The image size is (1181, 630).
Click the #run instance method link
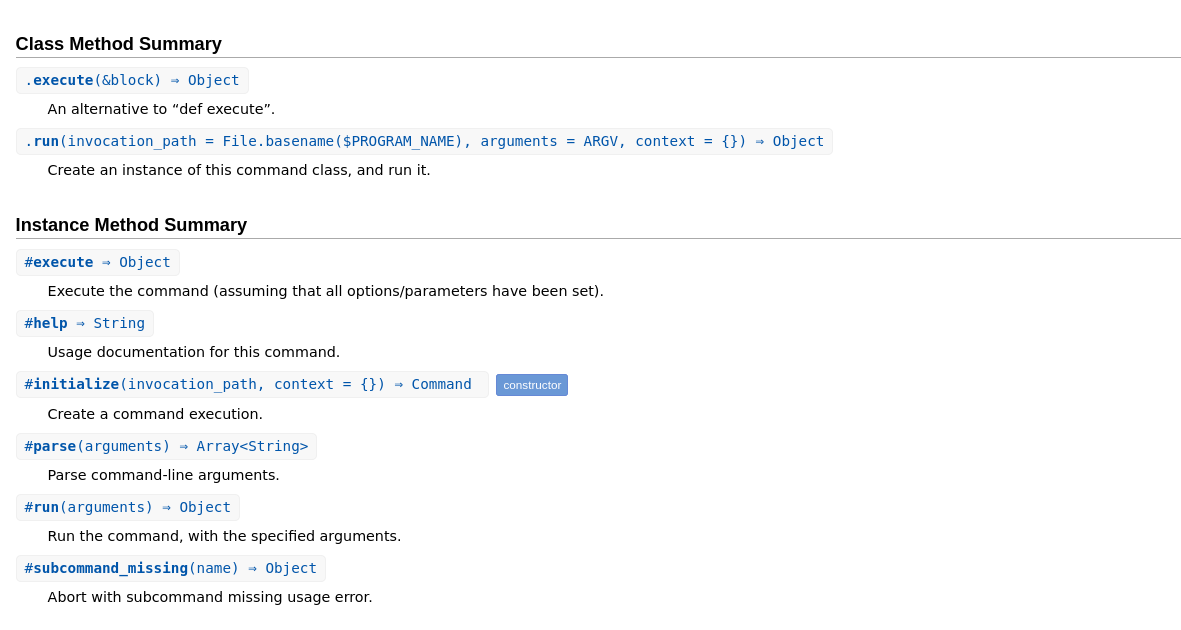(42, 507)
